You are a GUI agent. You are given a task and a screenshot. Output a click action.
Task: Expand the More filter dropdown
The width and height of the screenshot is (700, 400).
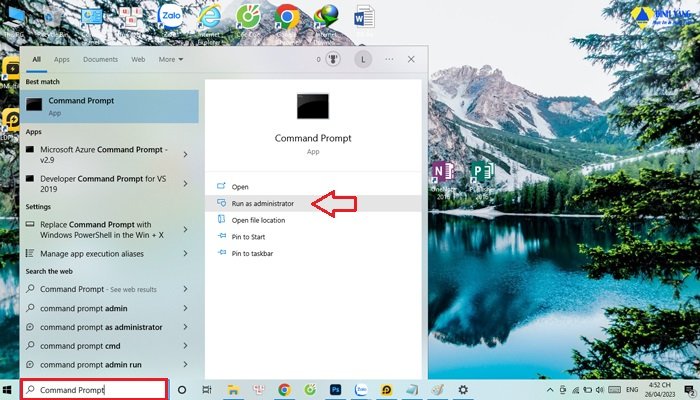point(169,59)
